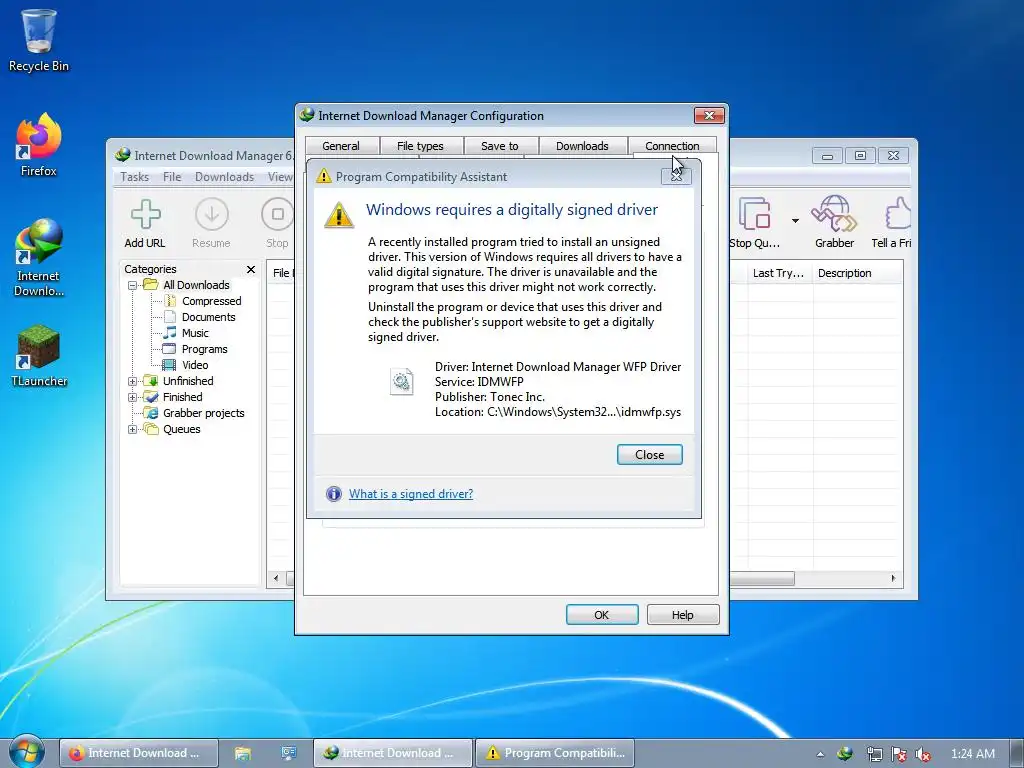The height and width of the screenshot is (768, 1024).
Task: Switch to the General tab
Action: [x=341, y=146]
